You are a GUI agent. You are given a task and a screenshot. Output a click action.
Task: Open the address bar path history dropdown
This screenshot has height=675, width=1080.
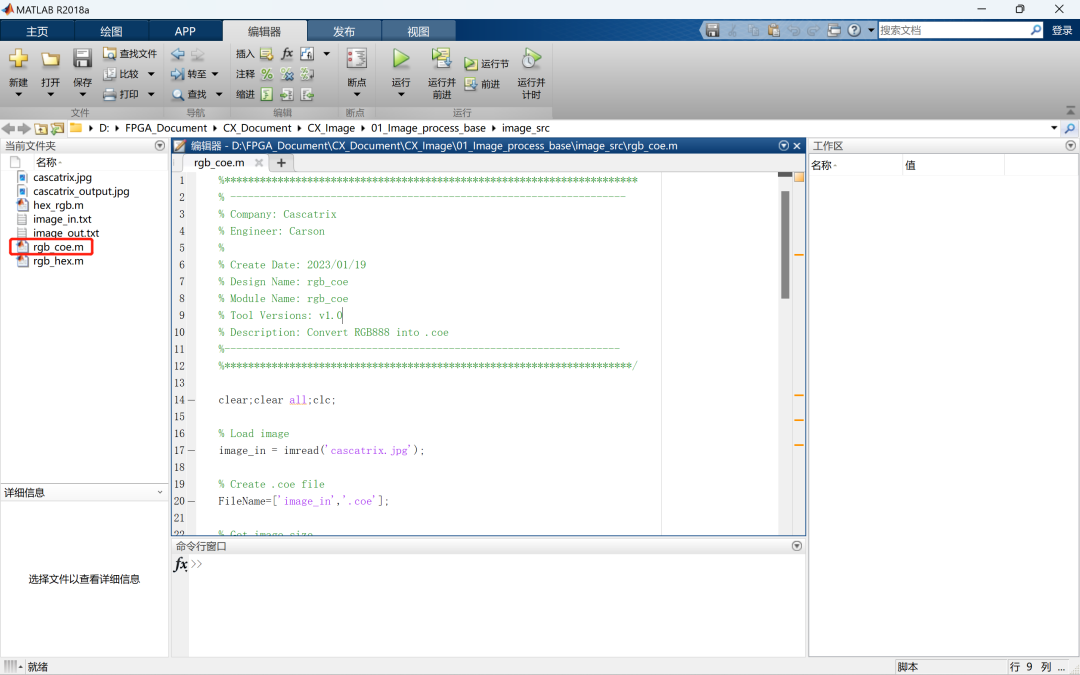(x=1053, y=128)
